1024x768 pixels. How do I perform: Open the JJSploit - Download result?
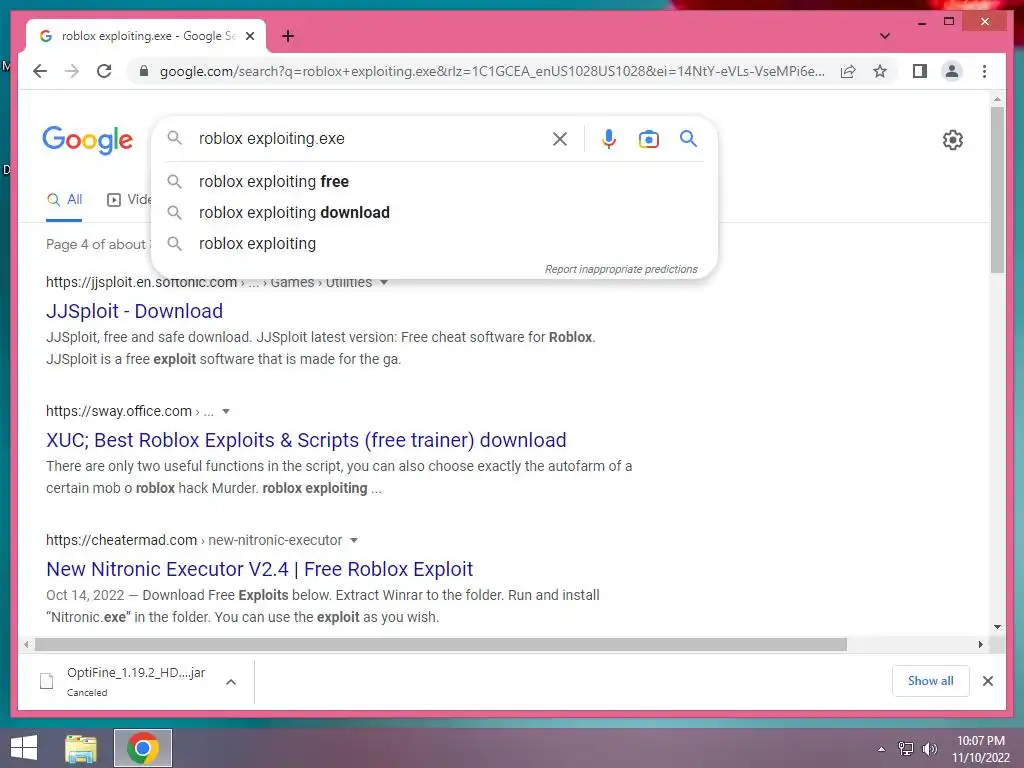pyautogui.click(x=135, y=311)
